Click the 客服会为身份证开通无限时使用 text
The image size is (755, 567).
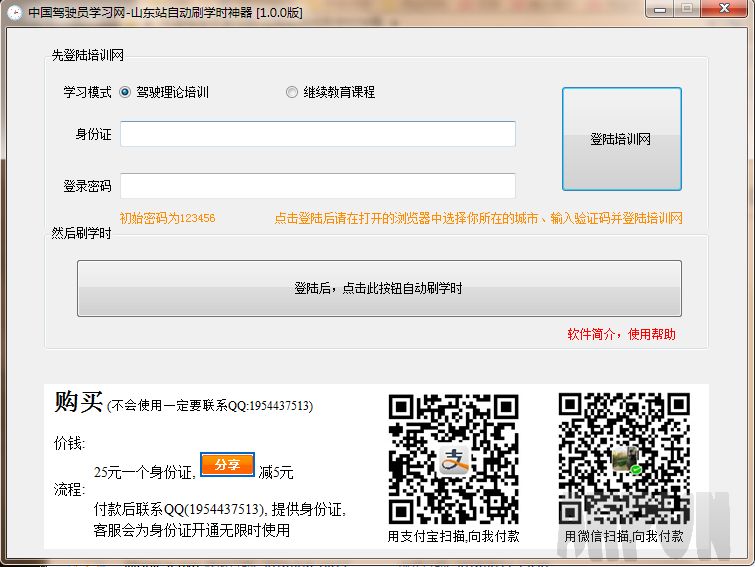point(192,530)
